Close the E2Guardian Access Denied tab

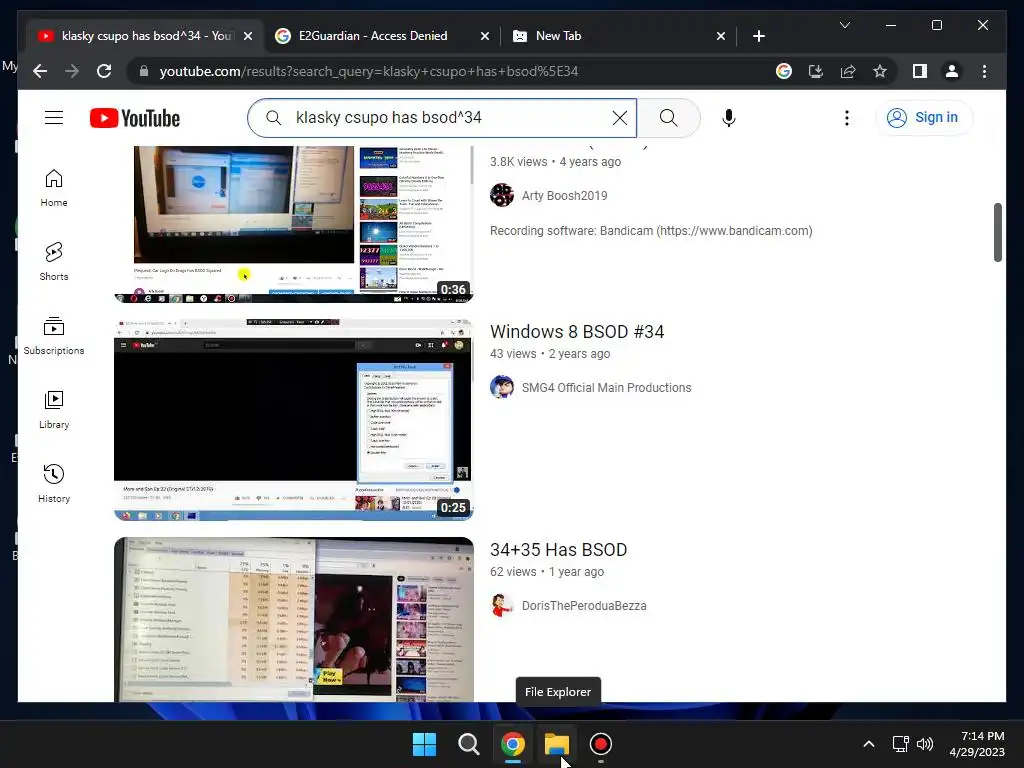(x=485, y=36)
